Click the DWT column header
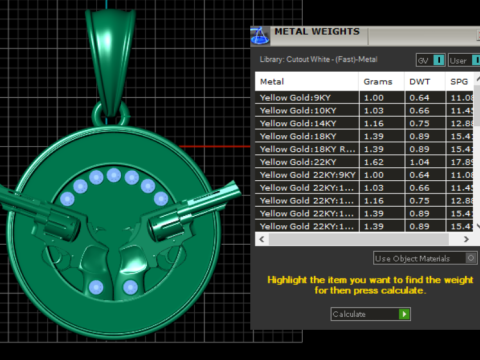 click(x=425, y=82)
